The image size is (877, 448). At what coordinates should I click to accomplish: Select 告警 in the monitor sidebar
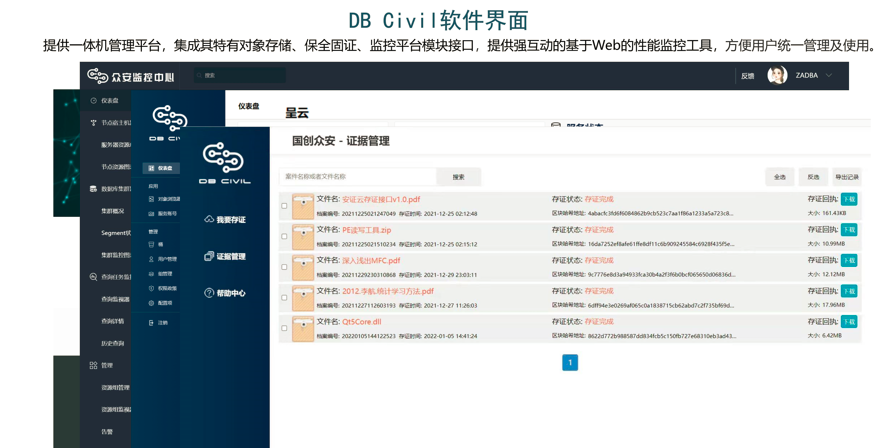pyautogui.click(x=107, y=432)
